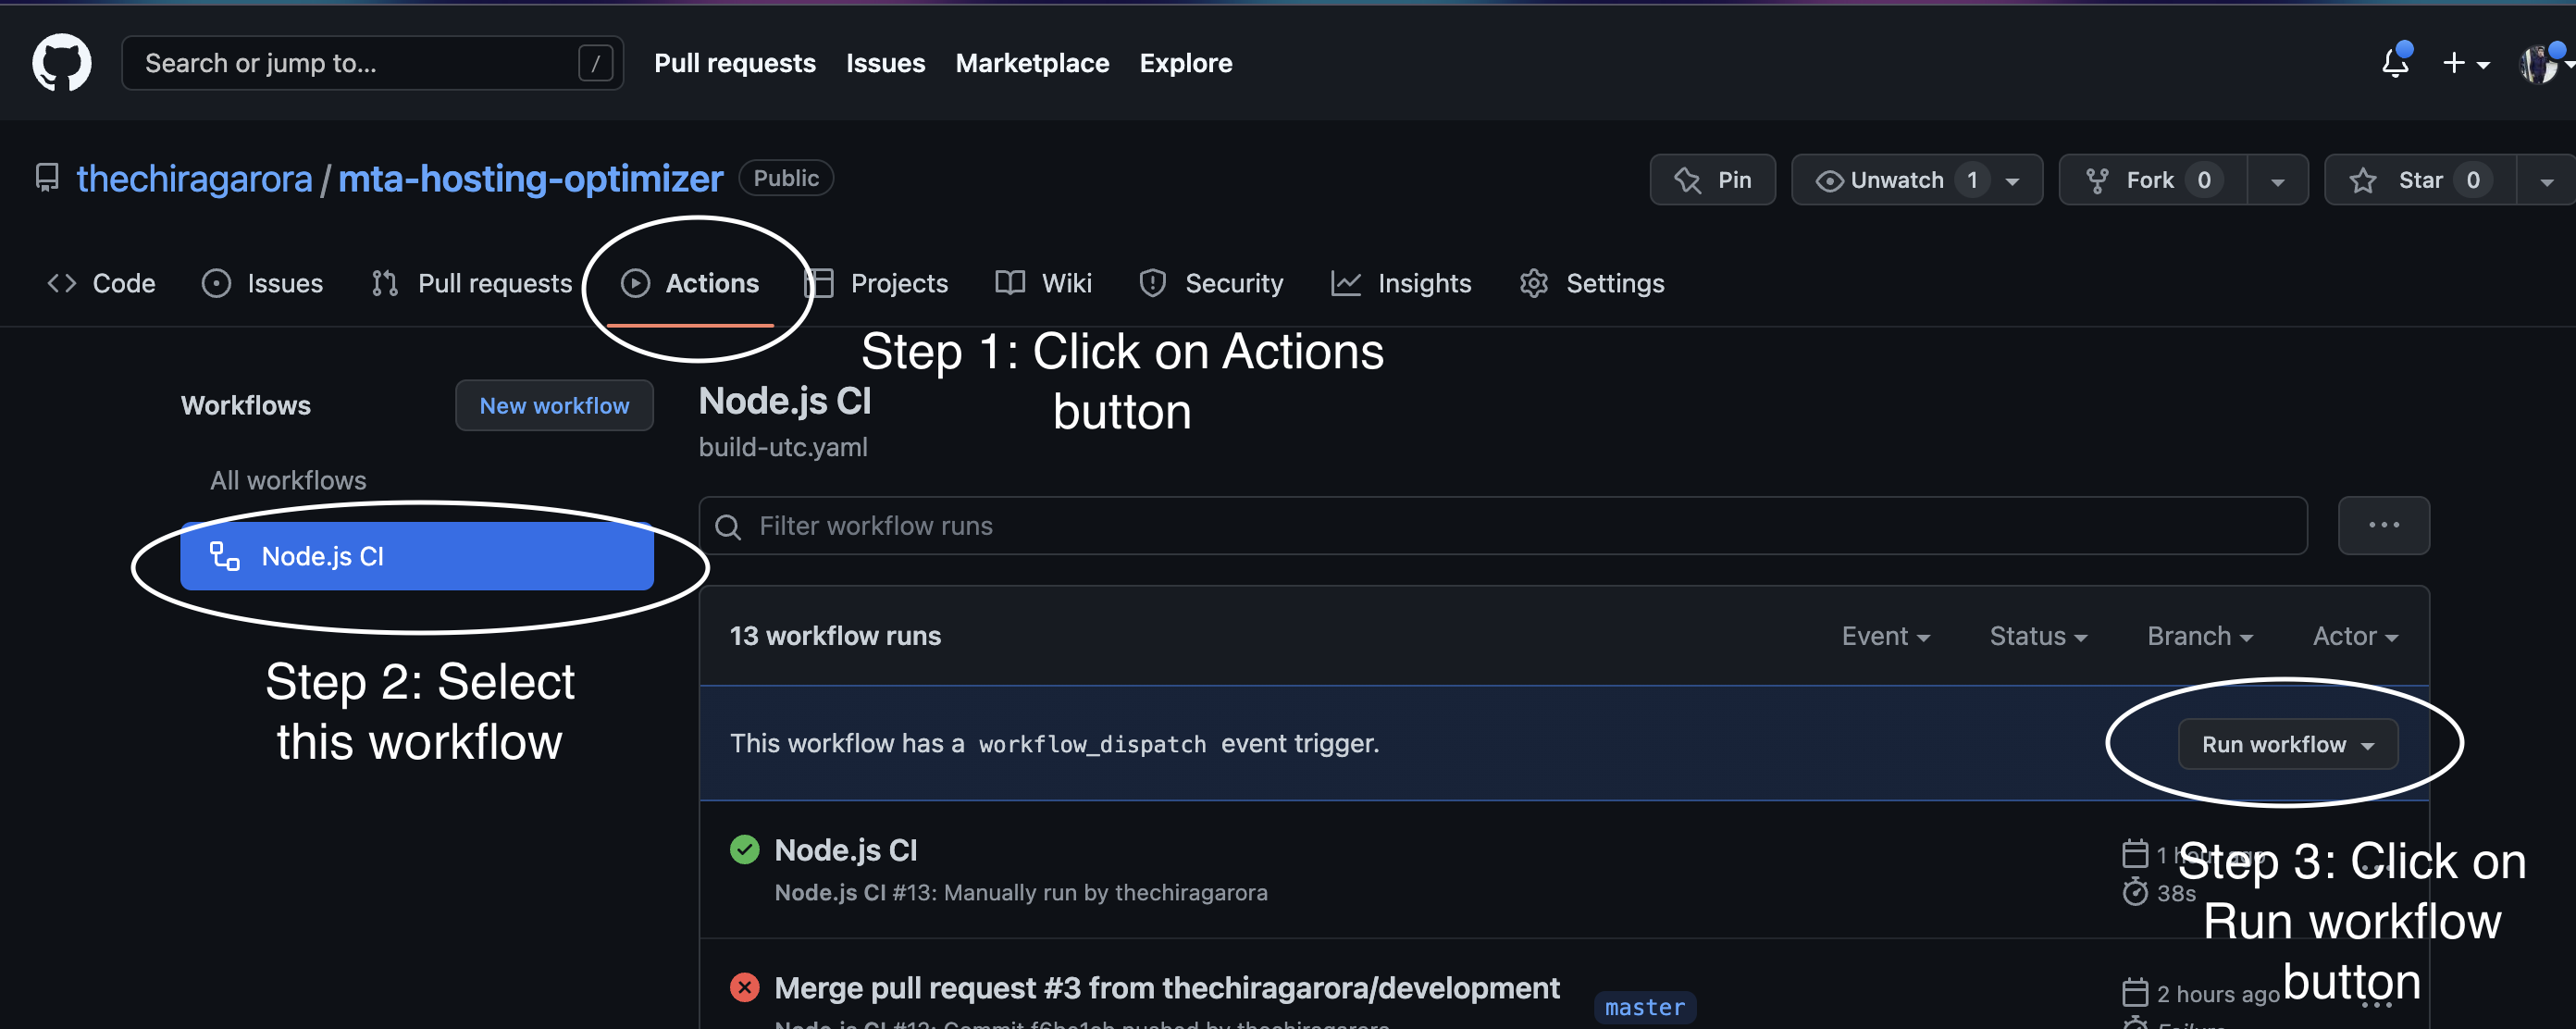Open the mta-hosting-optimizer repository link
Image resolution: width=2576 pixels, height=1029 pixels.
point(530,178)
